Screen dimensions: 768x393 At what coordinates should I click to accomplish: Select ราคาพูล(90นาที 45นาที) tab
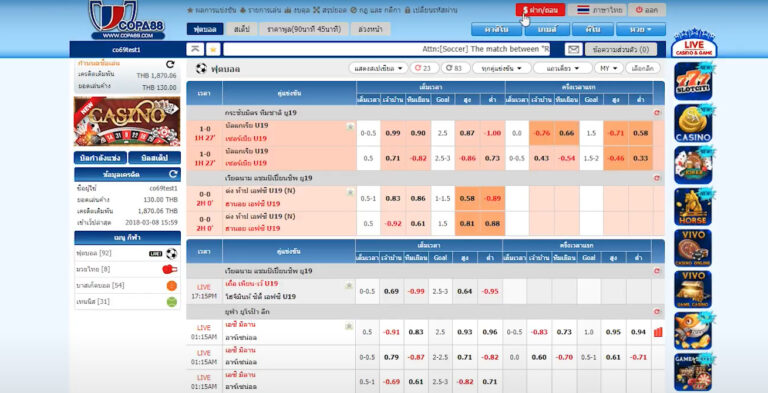coord(304,29)
